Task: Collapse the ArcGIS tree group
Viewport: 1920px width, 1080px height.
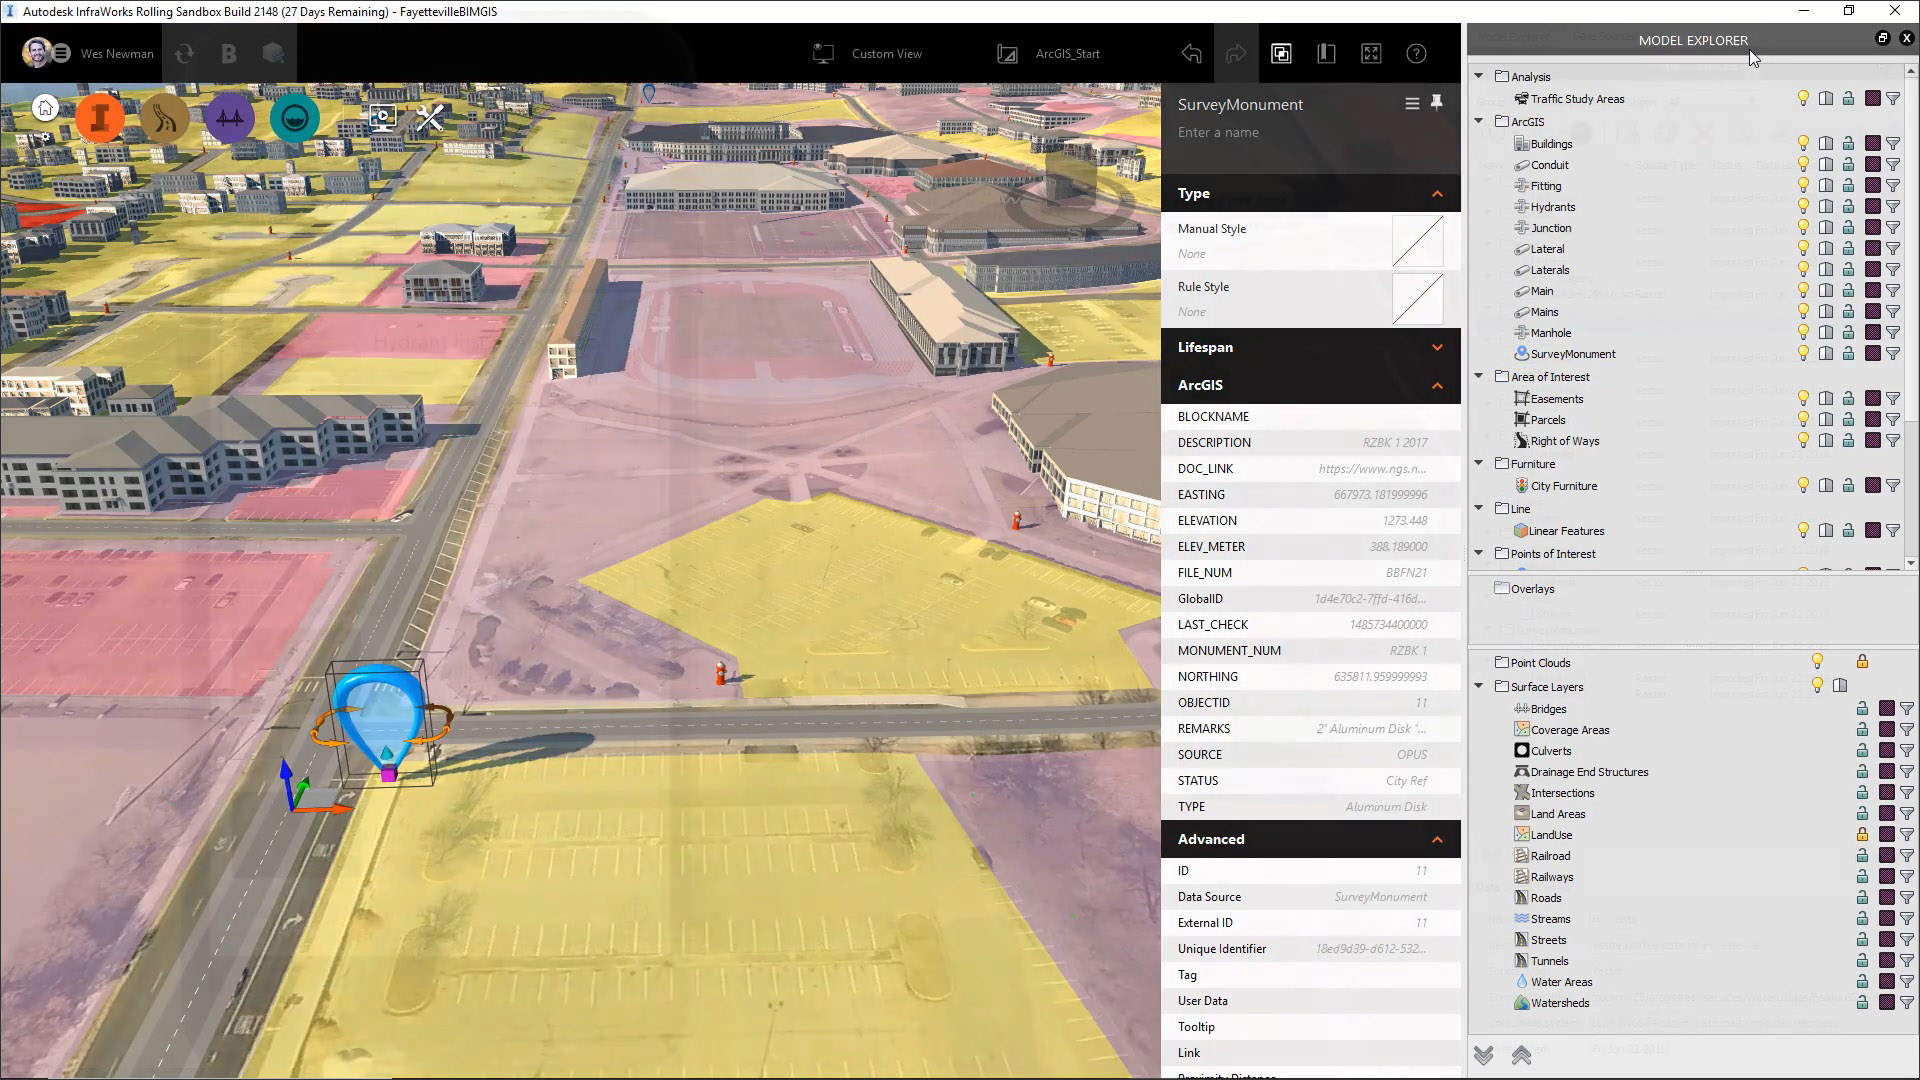Action: (1479, 121)
